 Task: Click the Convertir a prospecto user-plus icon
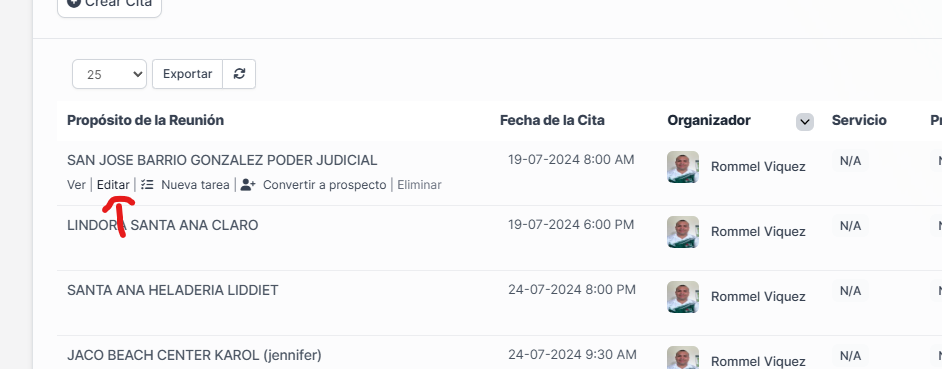[248, 185]
